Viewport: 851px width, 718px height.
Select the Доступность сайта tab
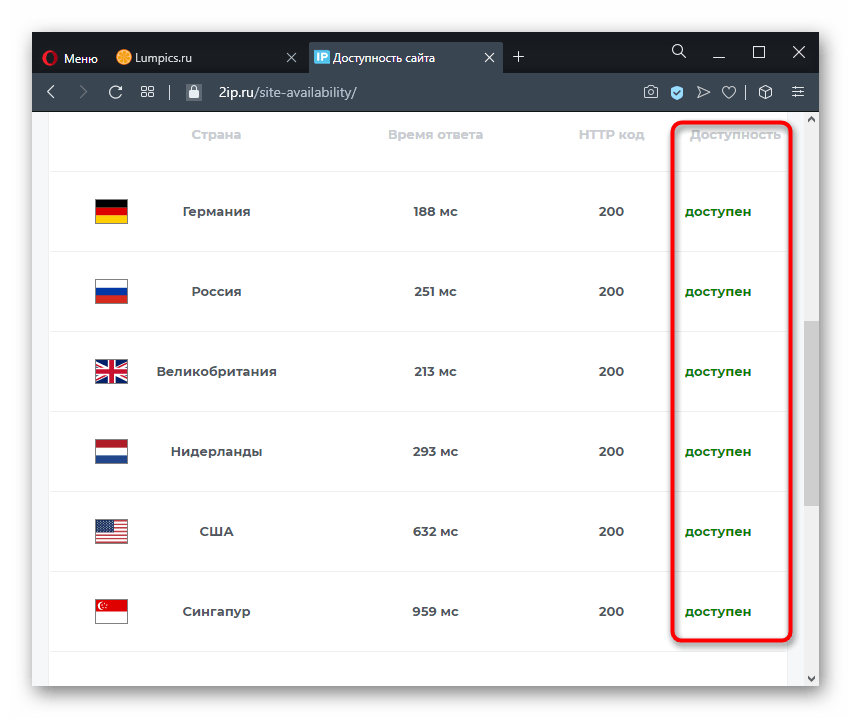[x=383, y=58]
